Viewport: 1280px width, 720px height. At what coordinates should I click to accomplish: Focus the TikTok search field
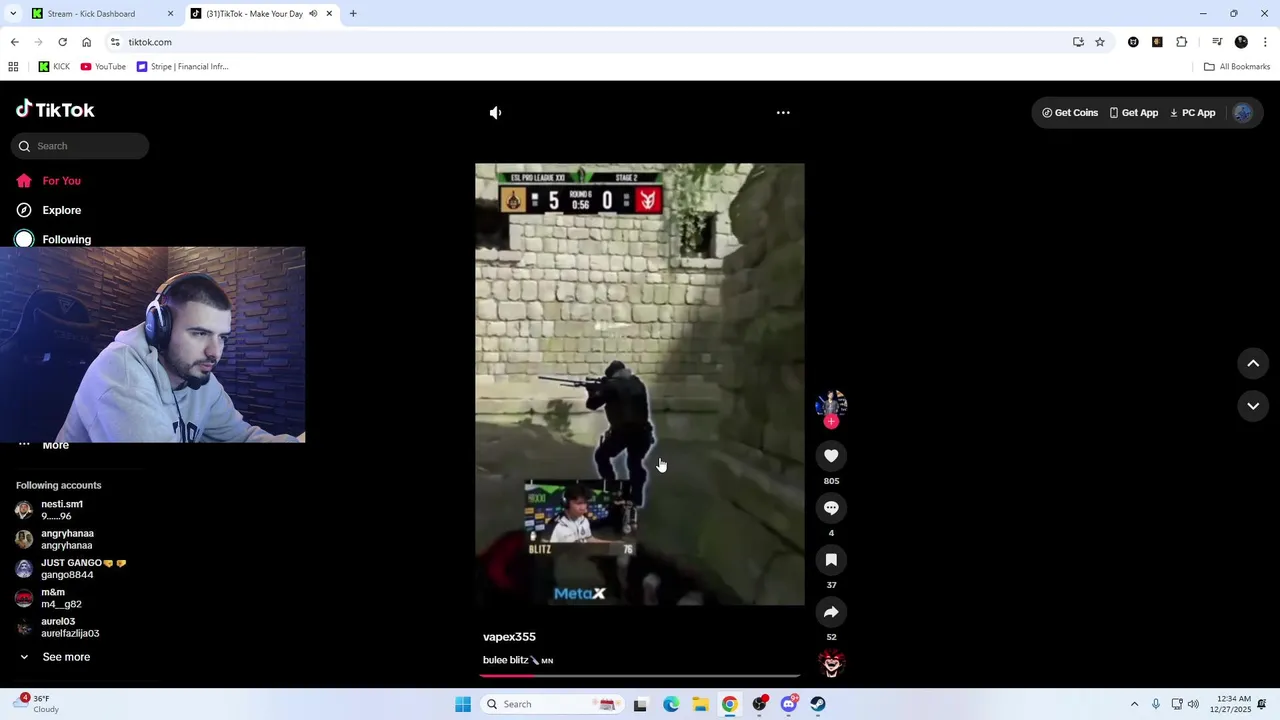[x=80, y=146]
